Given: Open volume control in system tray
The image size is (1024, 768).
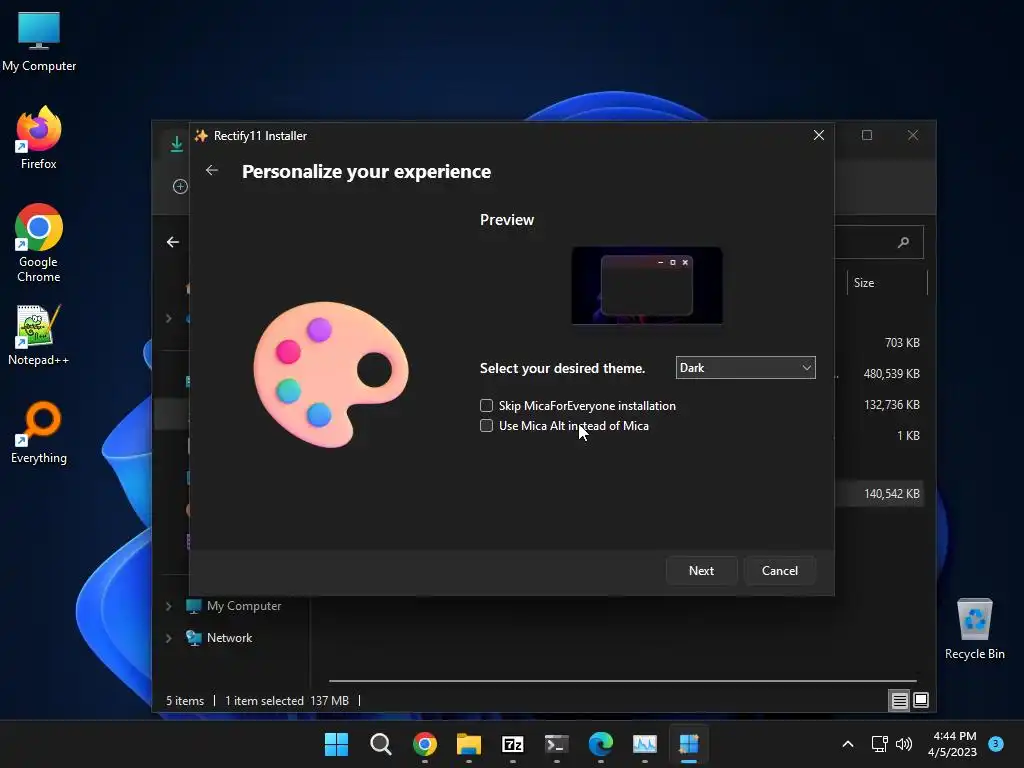Looking at the screenshot, I should (904, 744).
